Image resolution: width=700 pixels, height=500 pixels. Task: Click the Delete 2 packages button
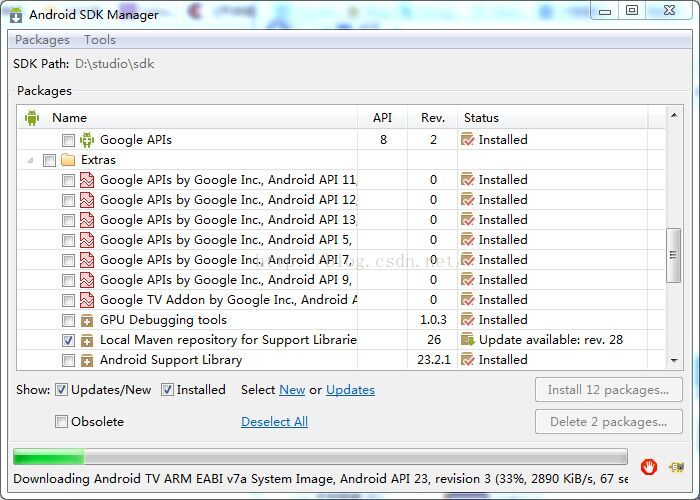pos(608,421)
